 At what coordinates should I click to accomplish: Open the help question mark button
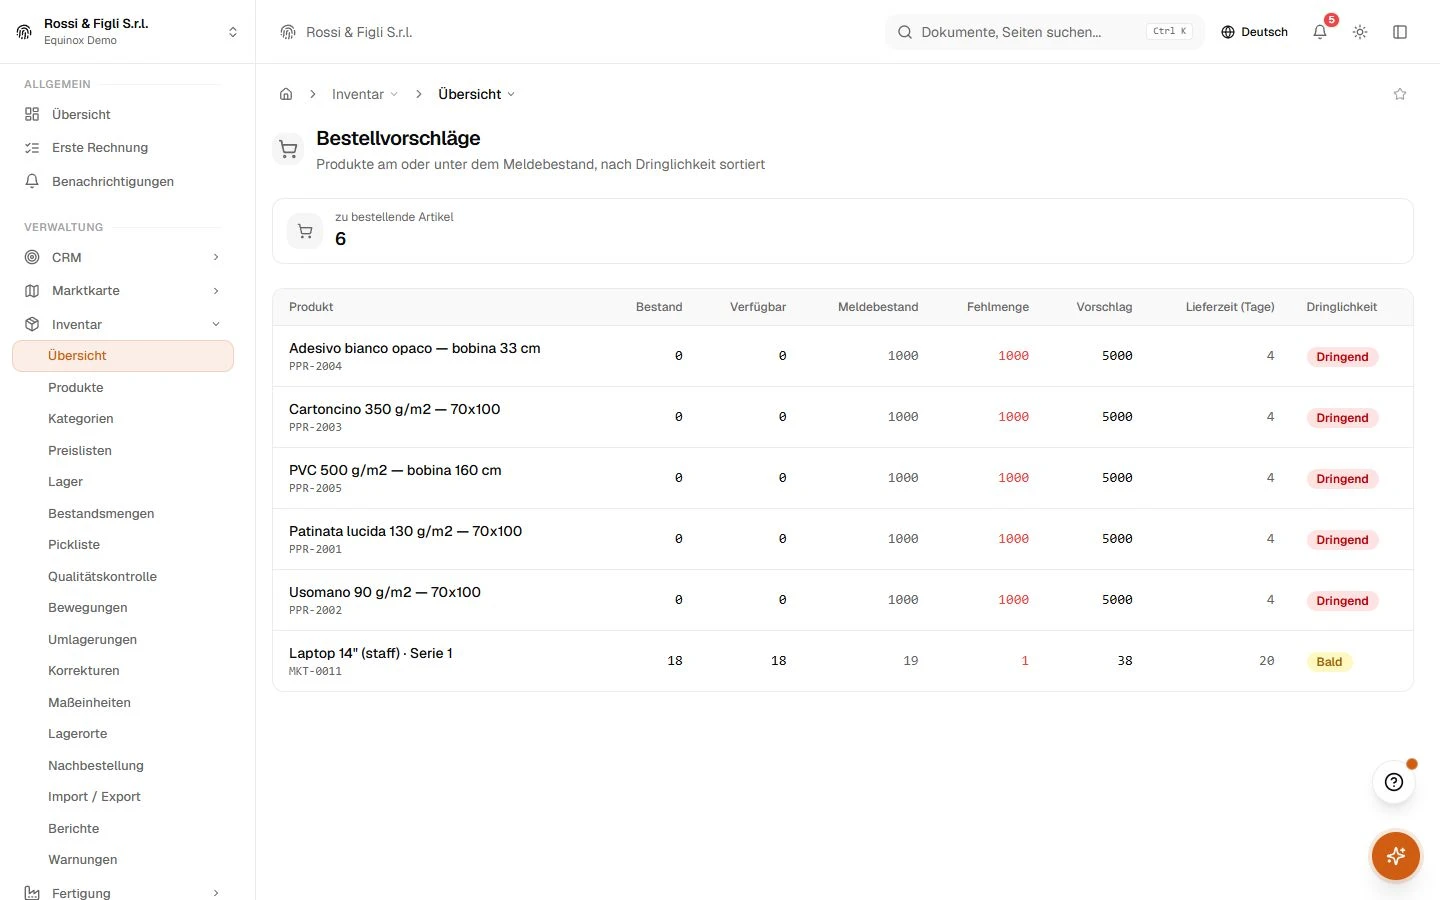point(1394,782)
